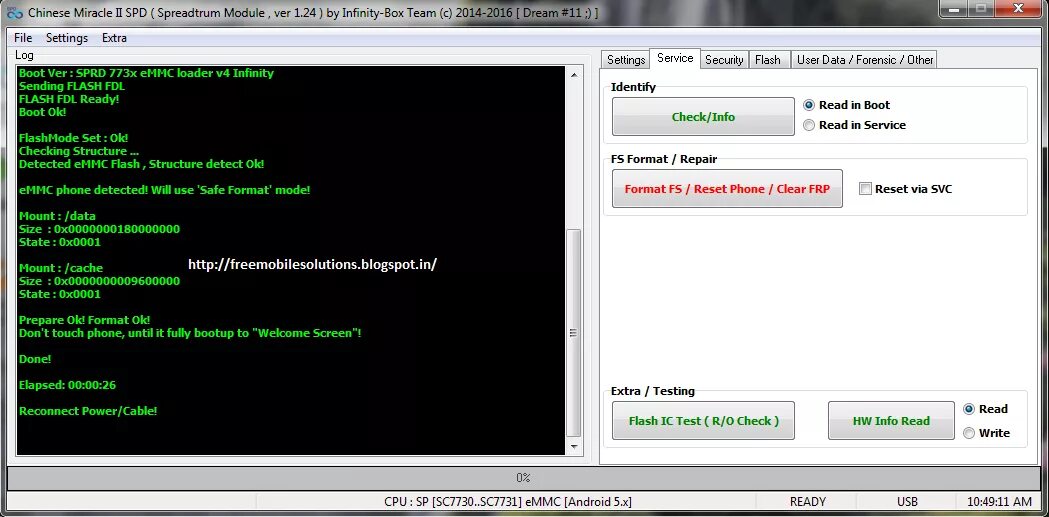Click log line 'Size : 0x0000000180000000'
The width and height of the screenshot is (1049, 517).
(99, 229)
